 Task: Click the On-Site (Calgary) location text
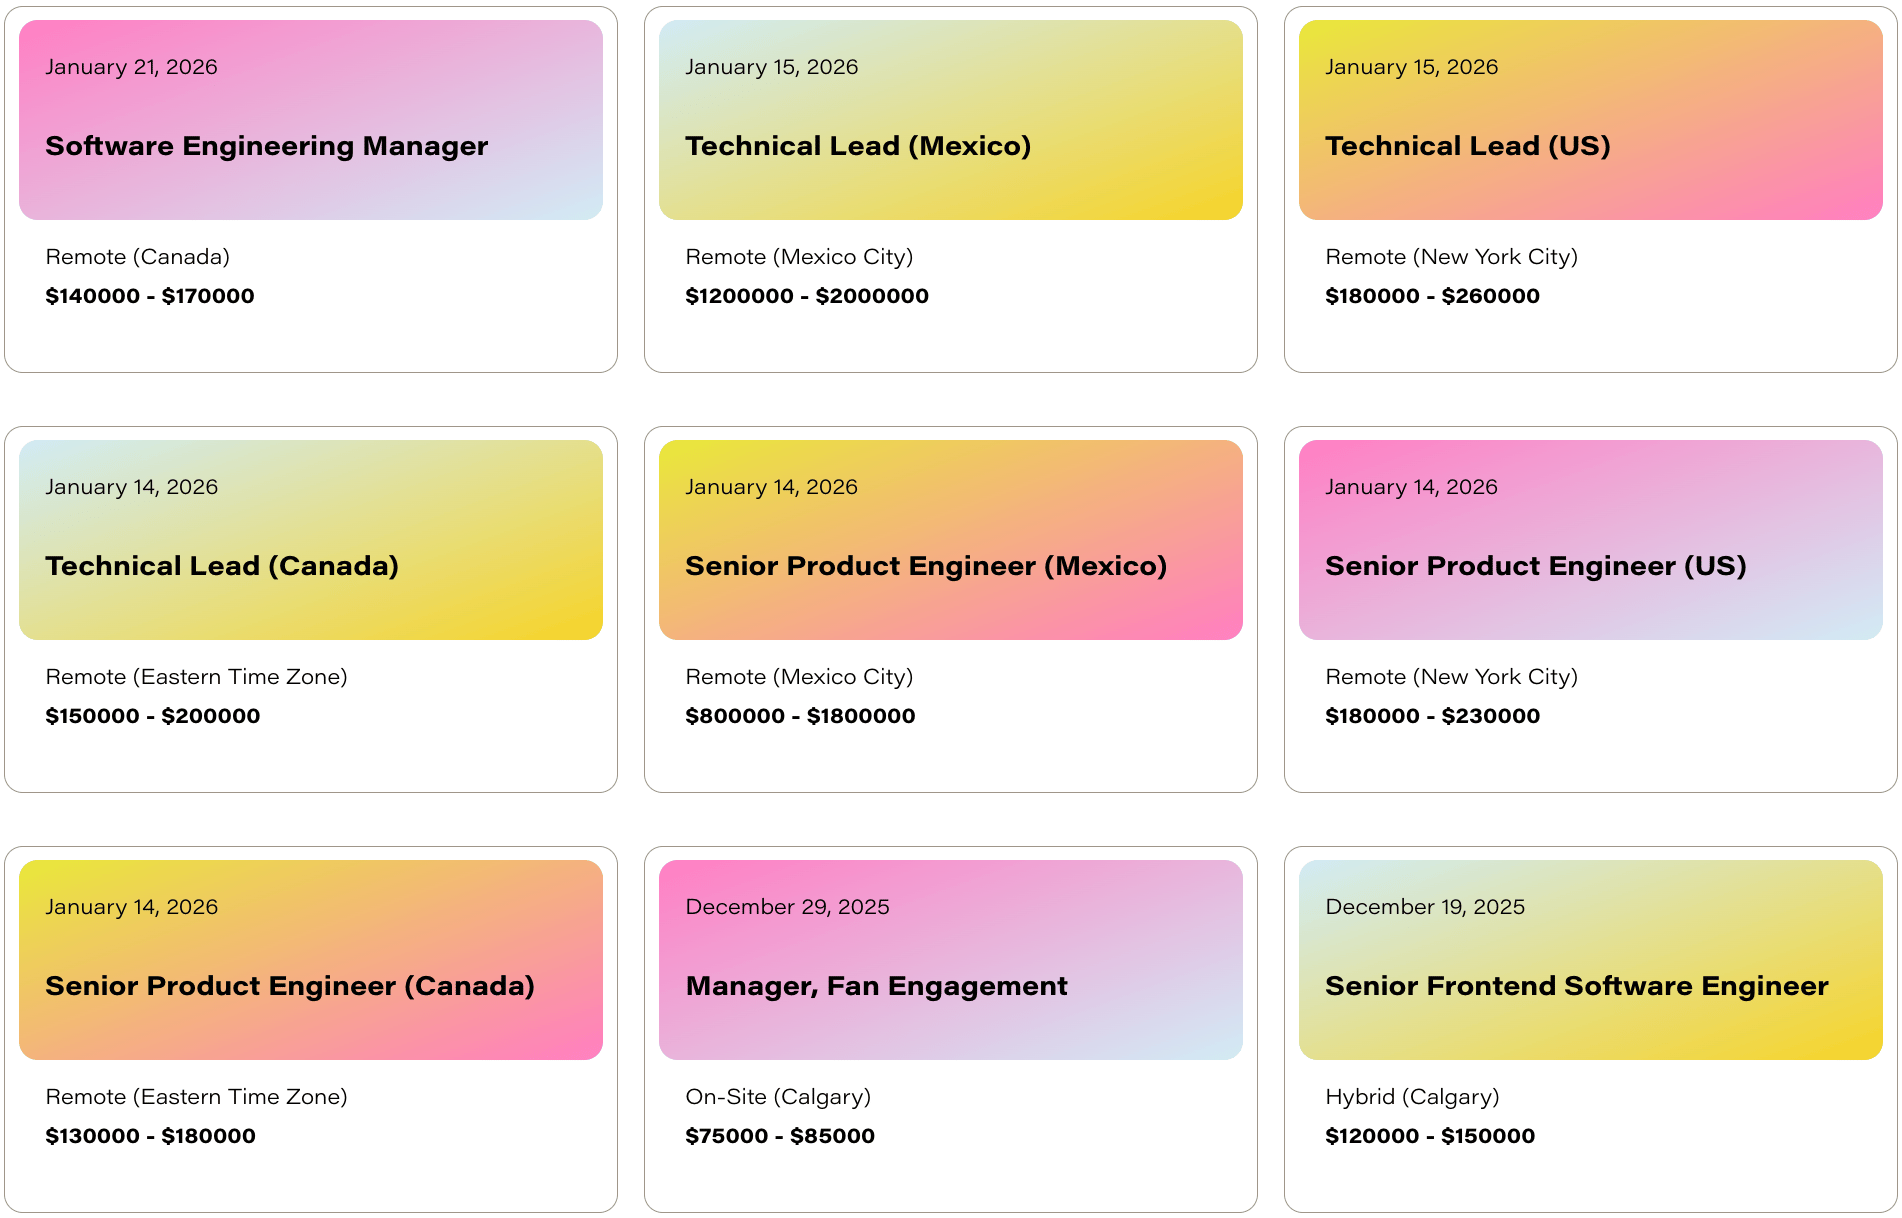[x=777, y=1097]
